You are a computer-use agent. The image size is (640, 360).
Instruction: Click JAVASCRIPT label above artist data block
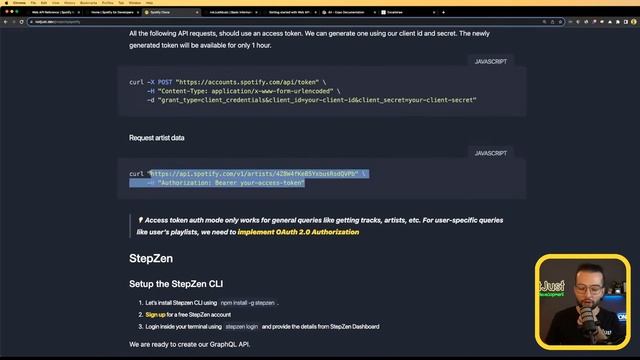click(491, 153)
